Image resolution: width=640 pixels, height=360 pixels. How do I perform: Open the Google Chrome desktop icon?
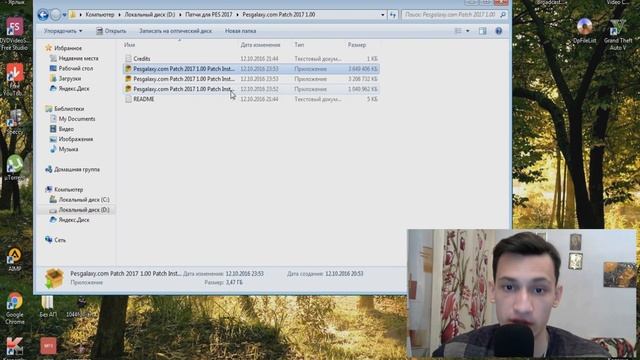(x=14, y=308)
